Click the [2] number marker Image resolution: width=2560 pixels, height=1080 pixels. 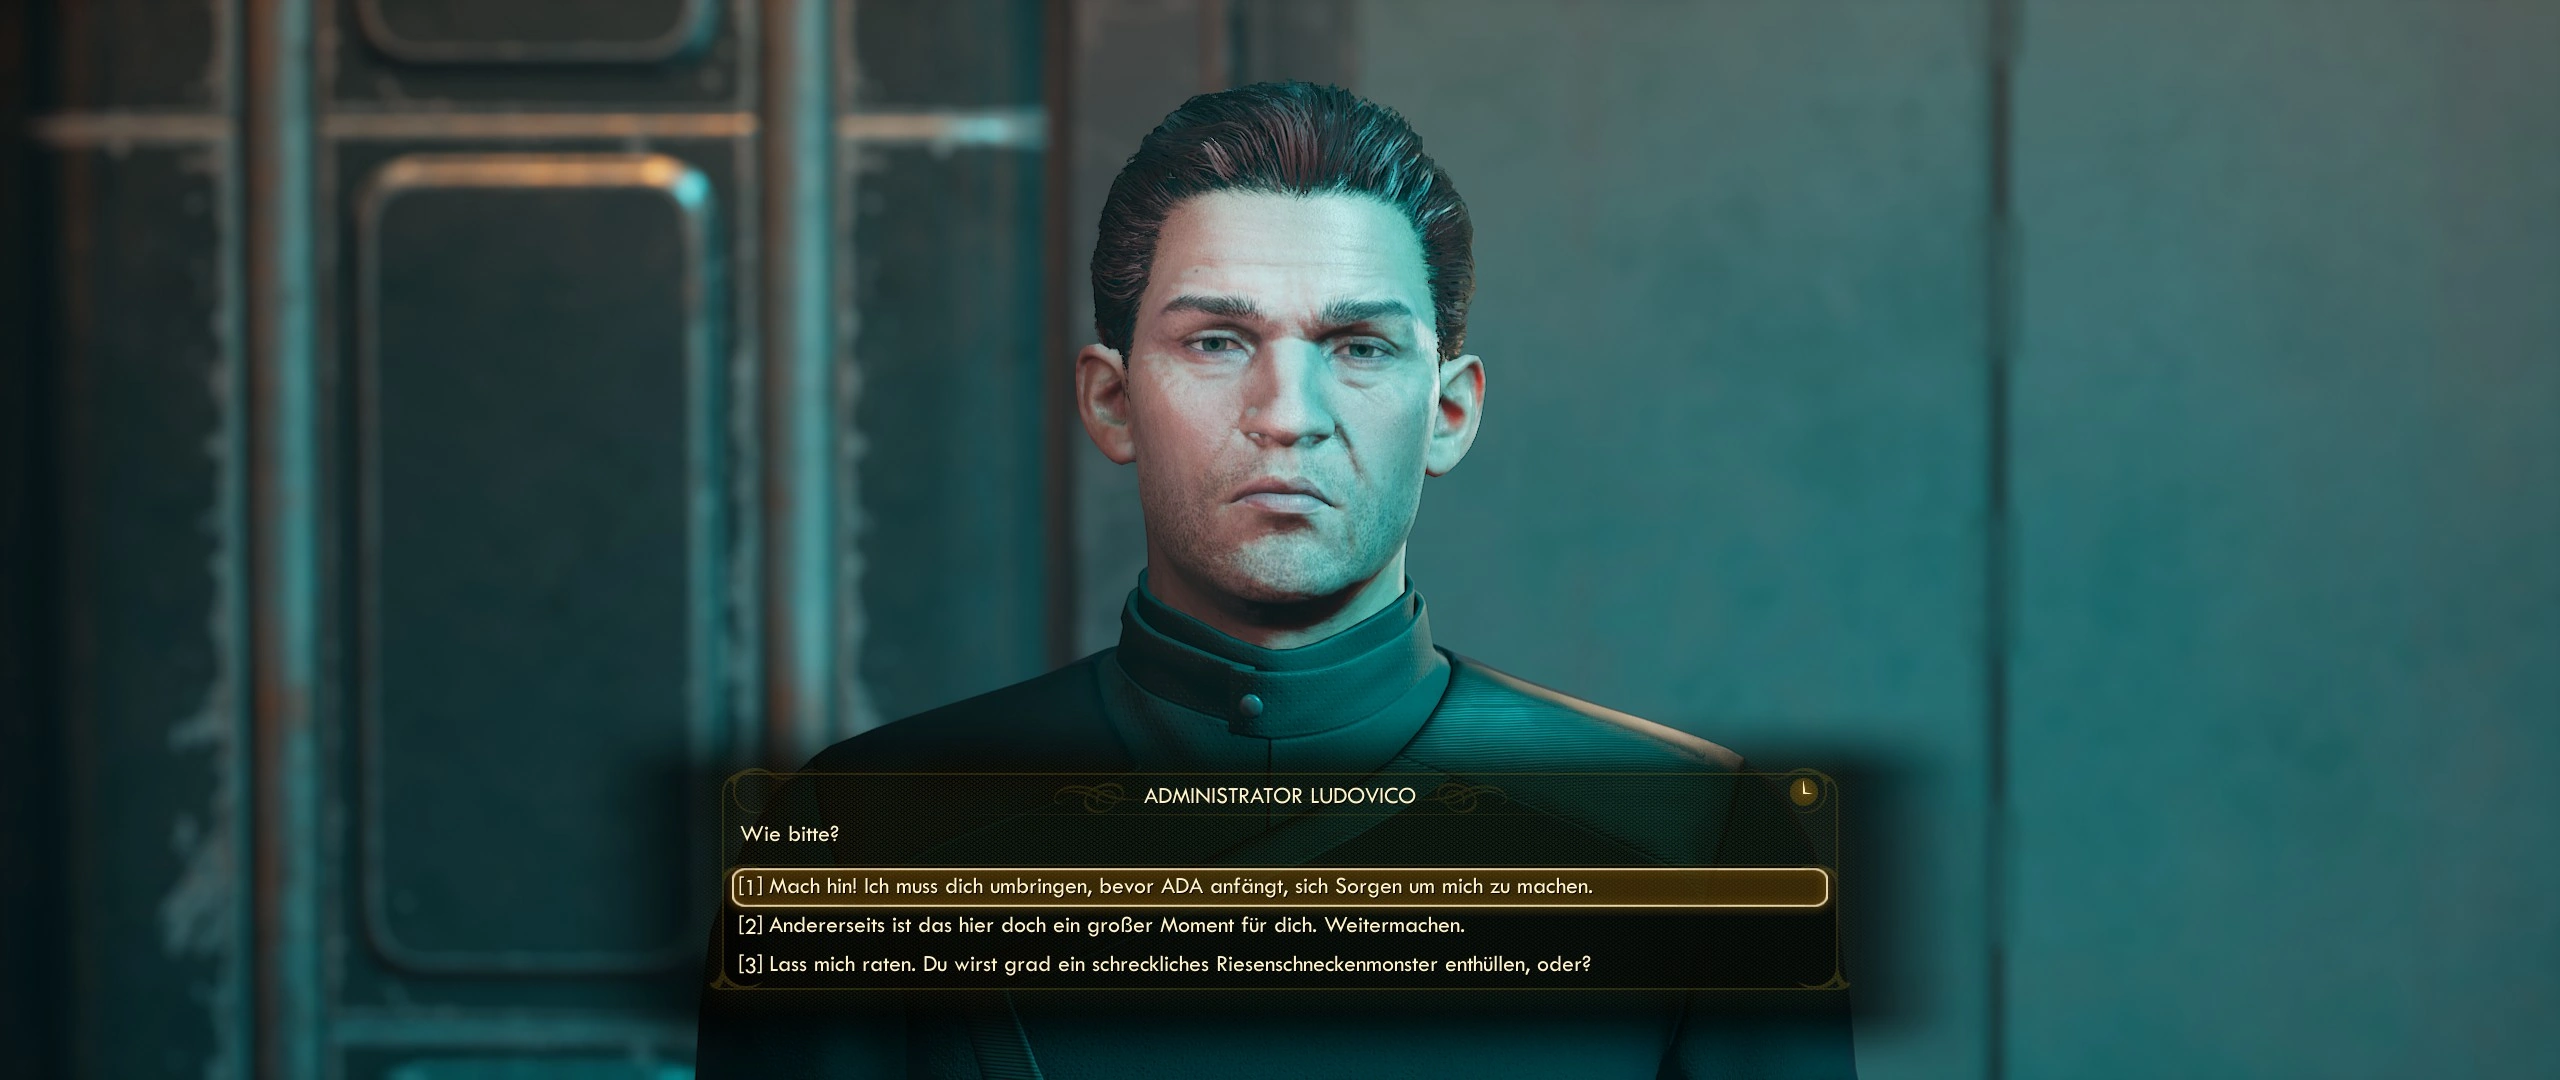[x=750, y=925]
